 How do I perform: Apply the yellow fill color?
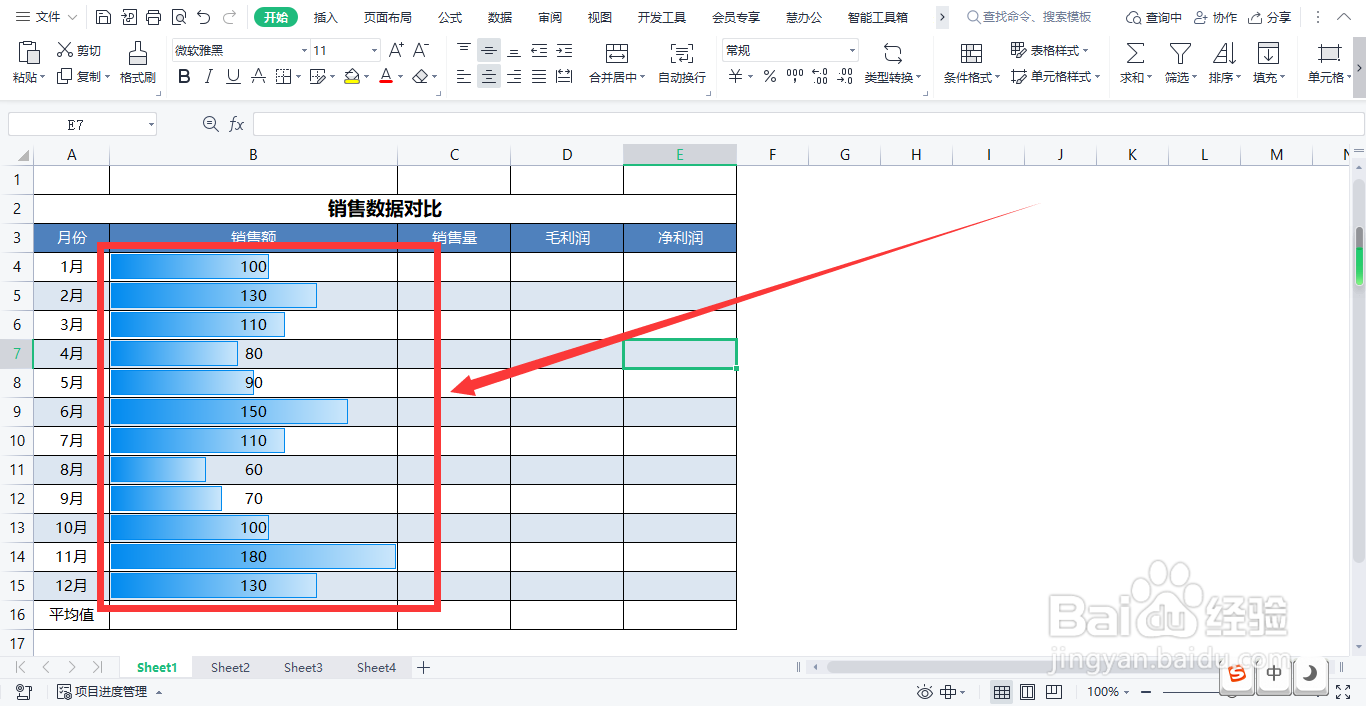(351, 76)
